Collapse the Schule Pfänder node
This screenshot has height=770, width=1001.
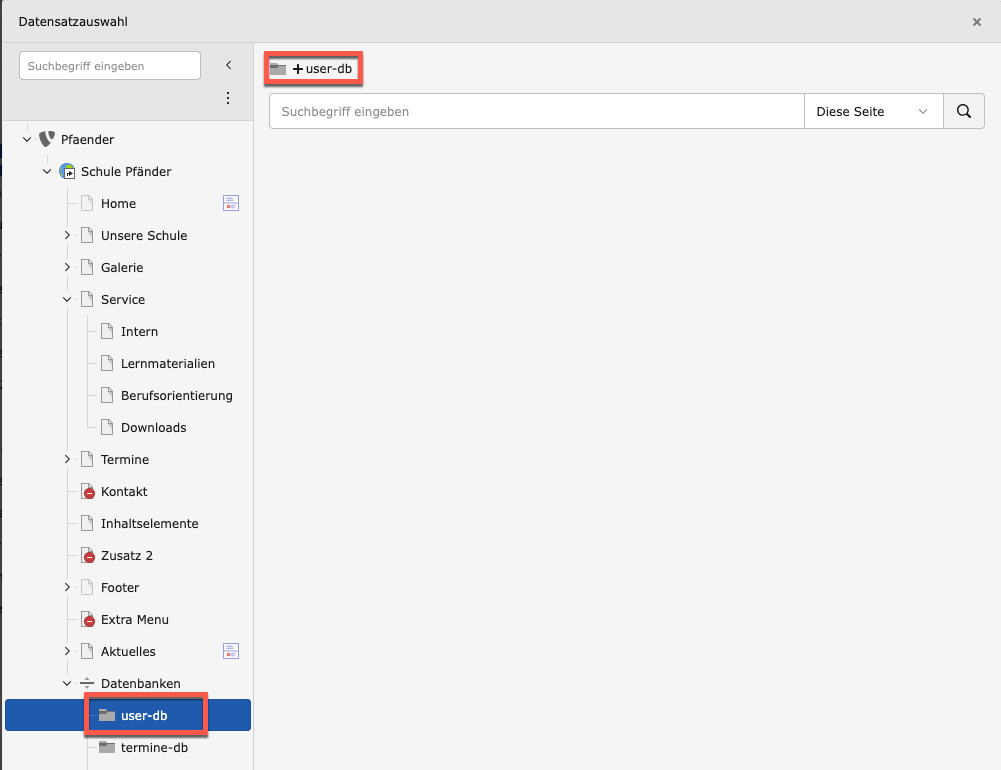click(x=47, y=171)
